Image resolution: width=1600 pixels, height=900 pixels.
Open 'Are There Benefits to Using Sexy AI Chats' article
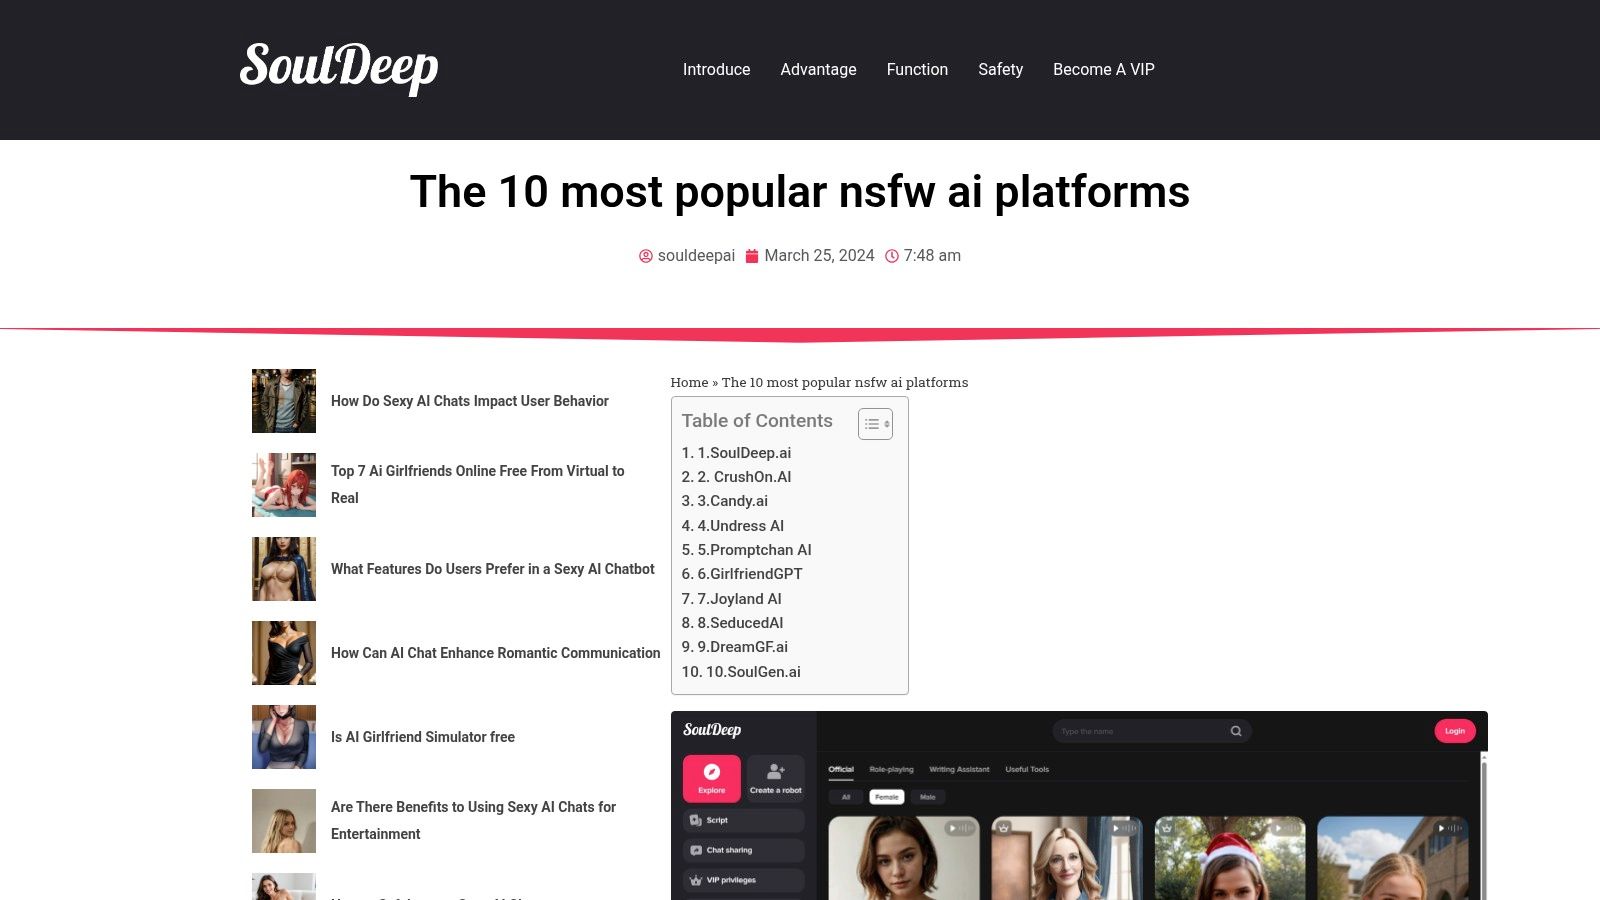pyautogui.click(x=474, y=820)
